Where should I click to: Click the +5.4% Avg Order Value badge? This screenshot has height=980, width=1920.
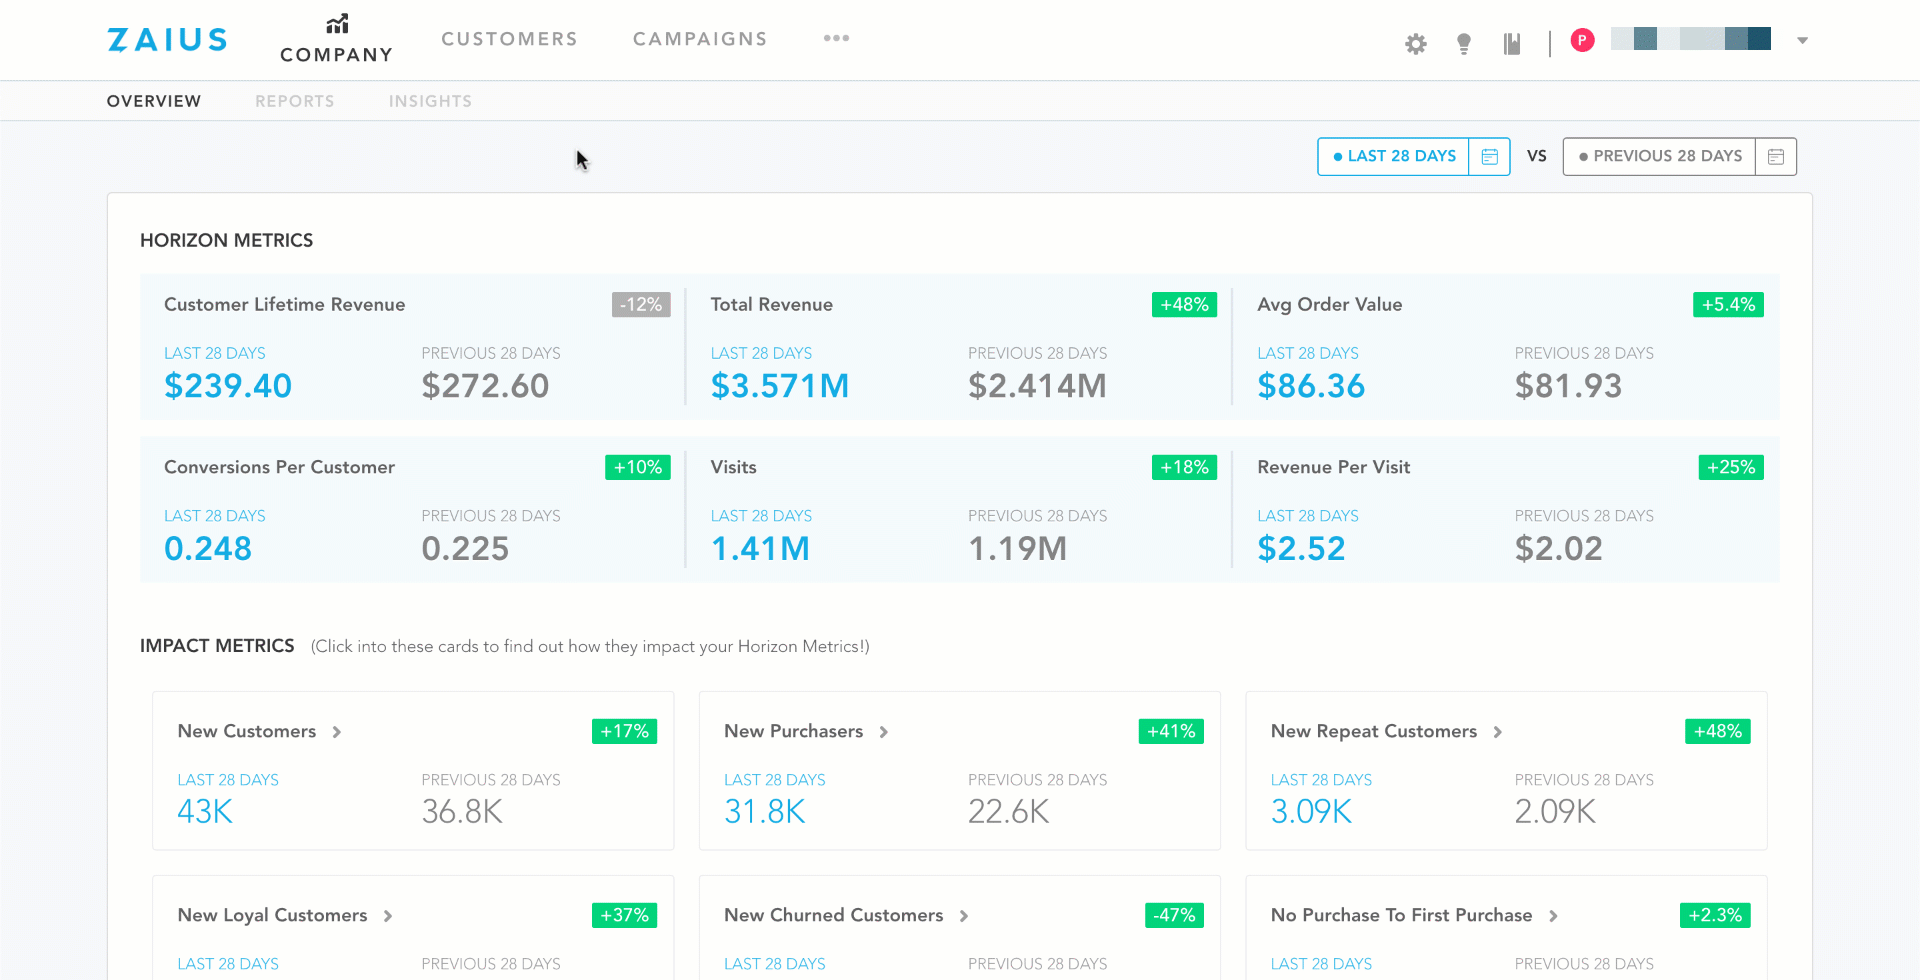tap(1728, 305)
